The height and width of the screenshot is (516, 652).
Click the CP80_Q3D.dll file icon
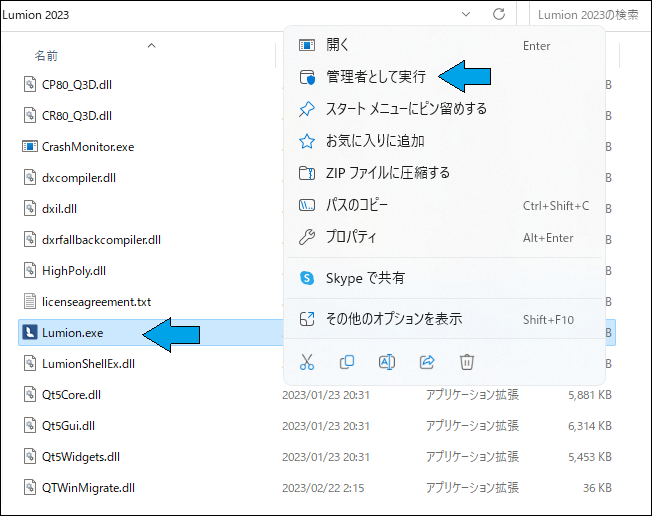coord(30,84)
